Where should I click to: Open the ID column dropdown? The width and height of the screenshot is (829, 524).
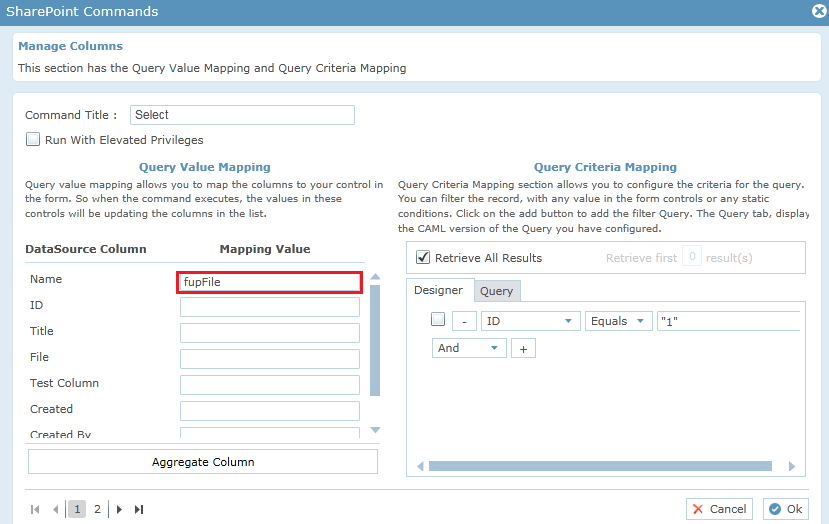[x=531, y=321]
